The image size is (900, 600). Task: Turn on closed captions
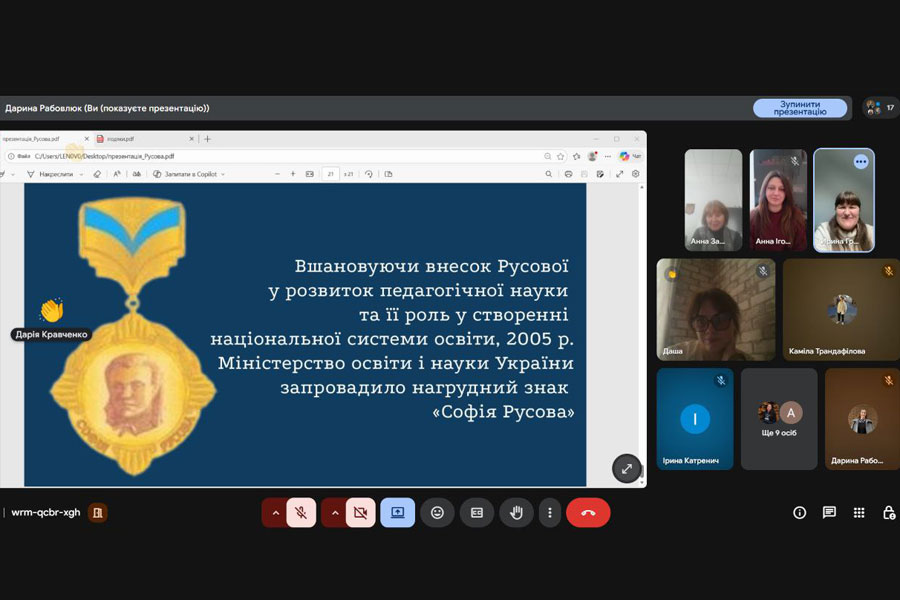[x=477, y=512]
